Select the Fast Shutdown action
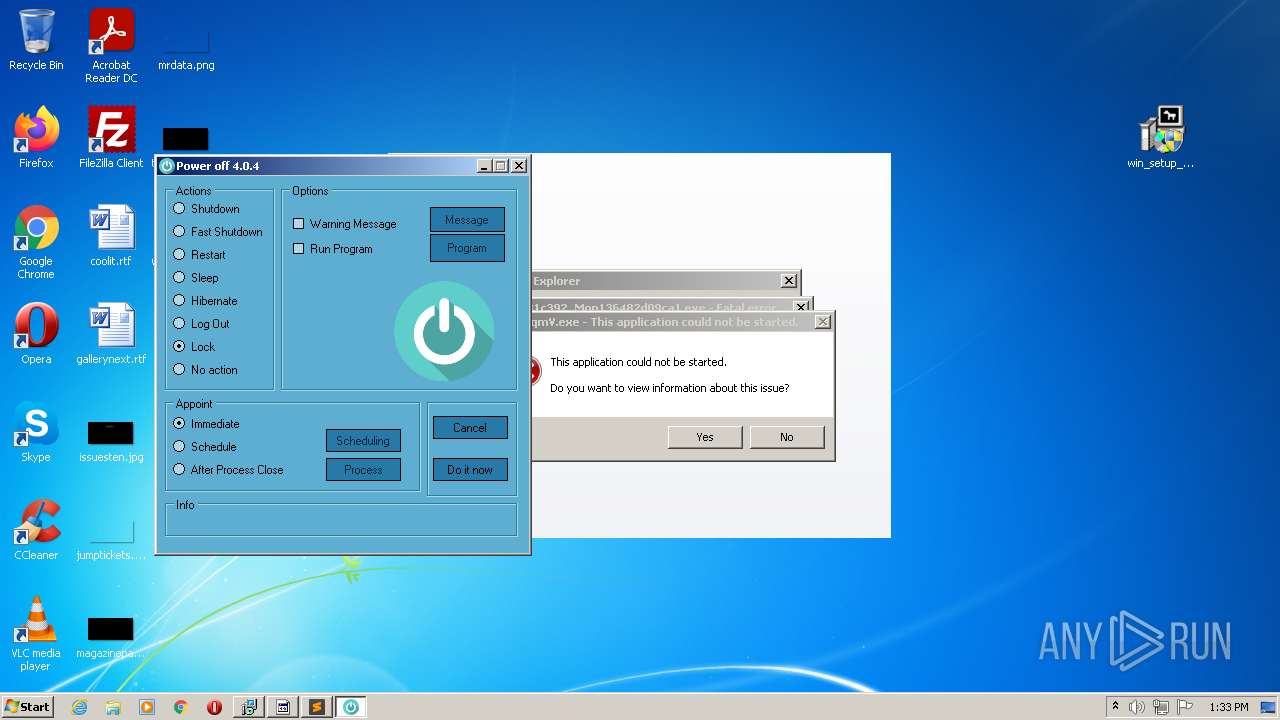 pyautogui.click(x=217, y=232)
